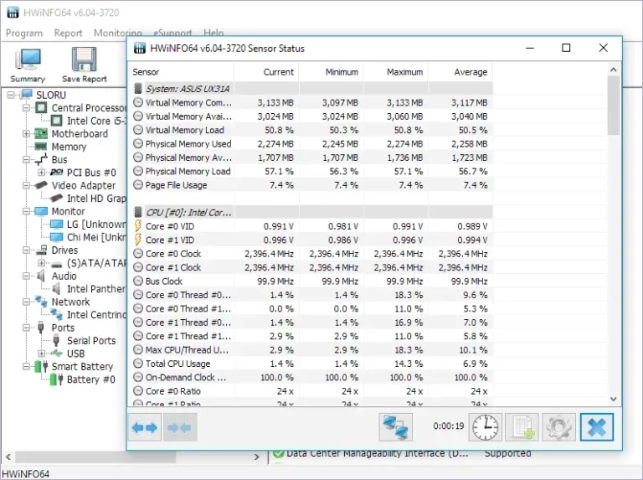This screenshot has width=643, height=480.
Task: Open the Program menu
Action: tap(24, 33)
